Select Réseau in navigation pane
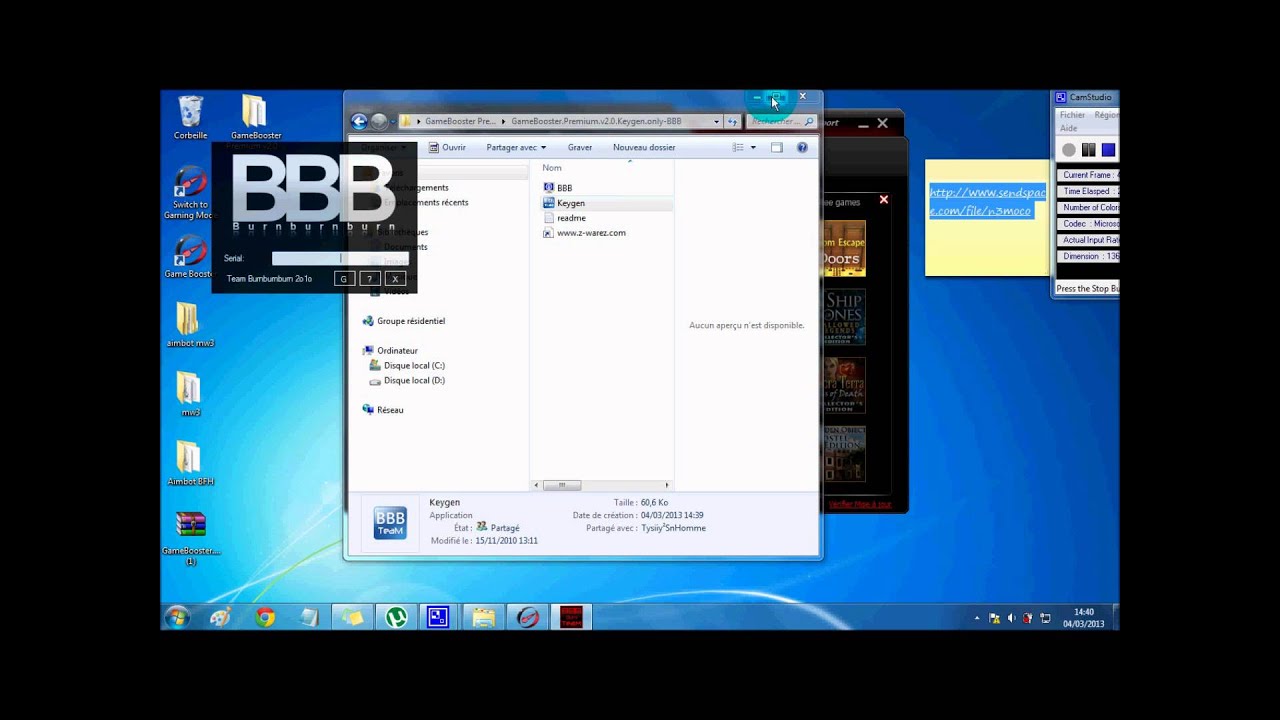Image resolution: width=1280 pixels, height=720 pixels. point(383,410)
